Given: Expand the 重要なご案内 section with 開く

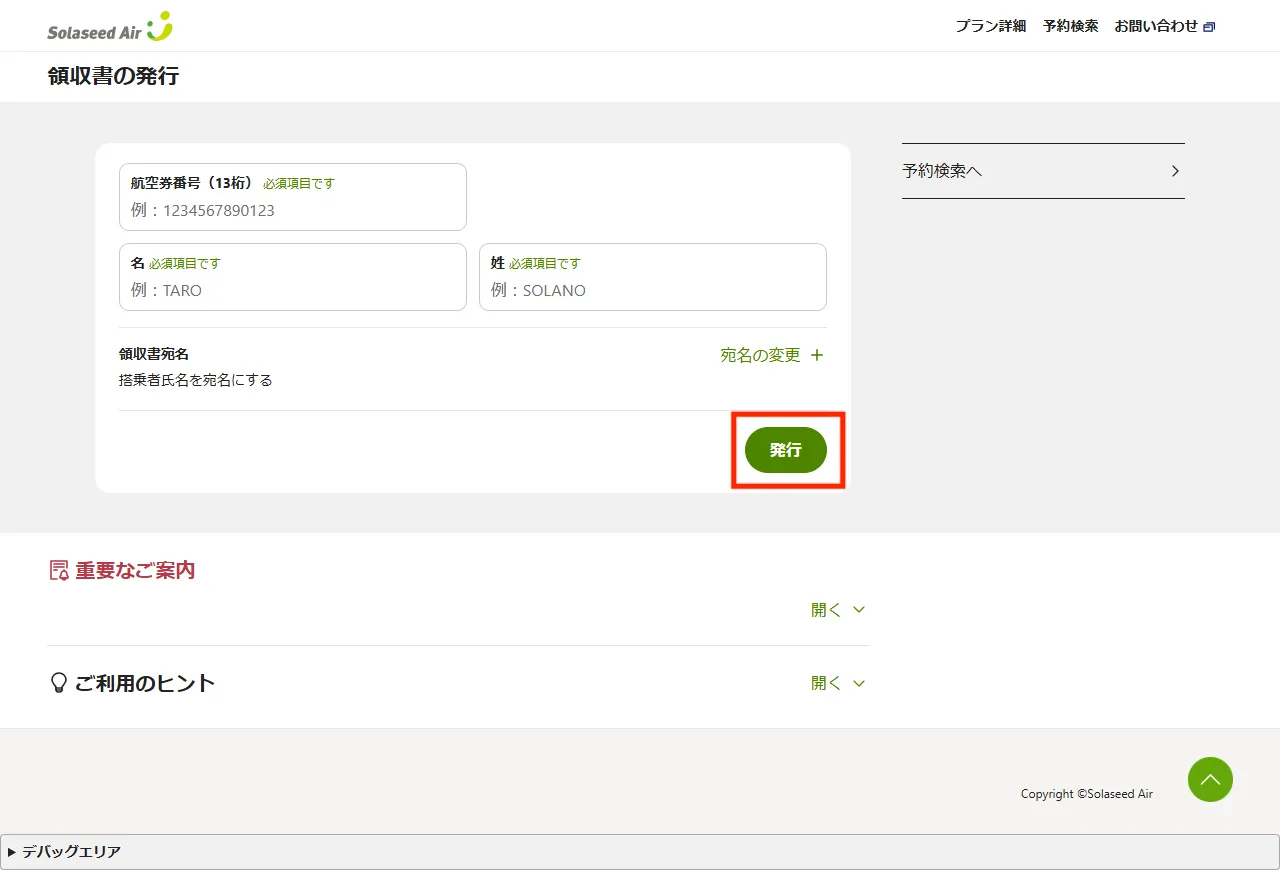Looking at the screenshot, I should coord(837,610).
